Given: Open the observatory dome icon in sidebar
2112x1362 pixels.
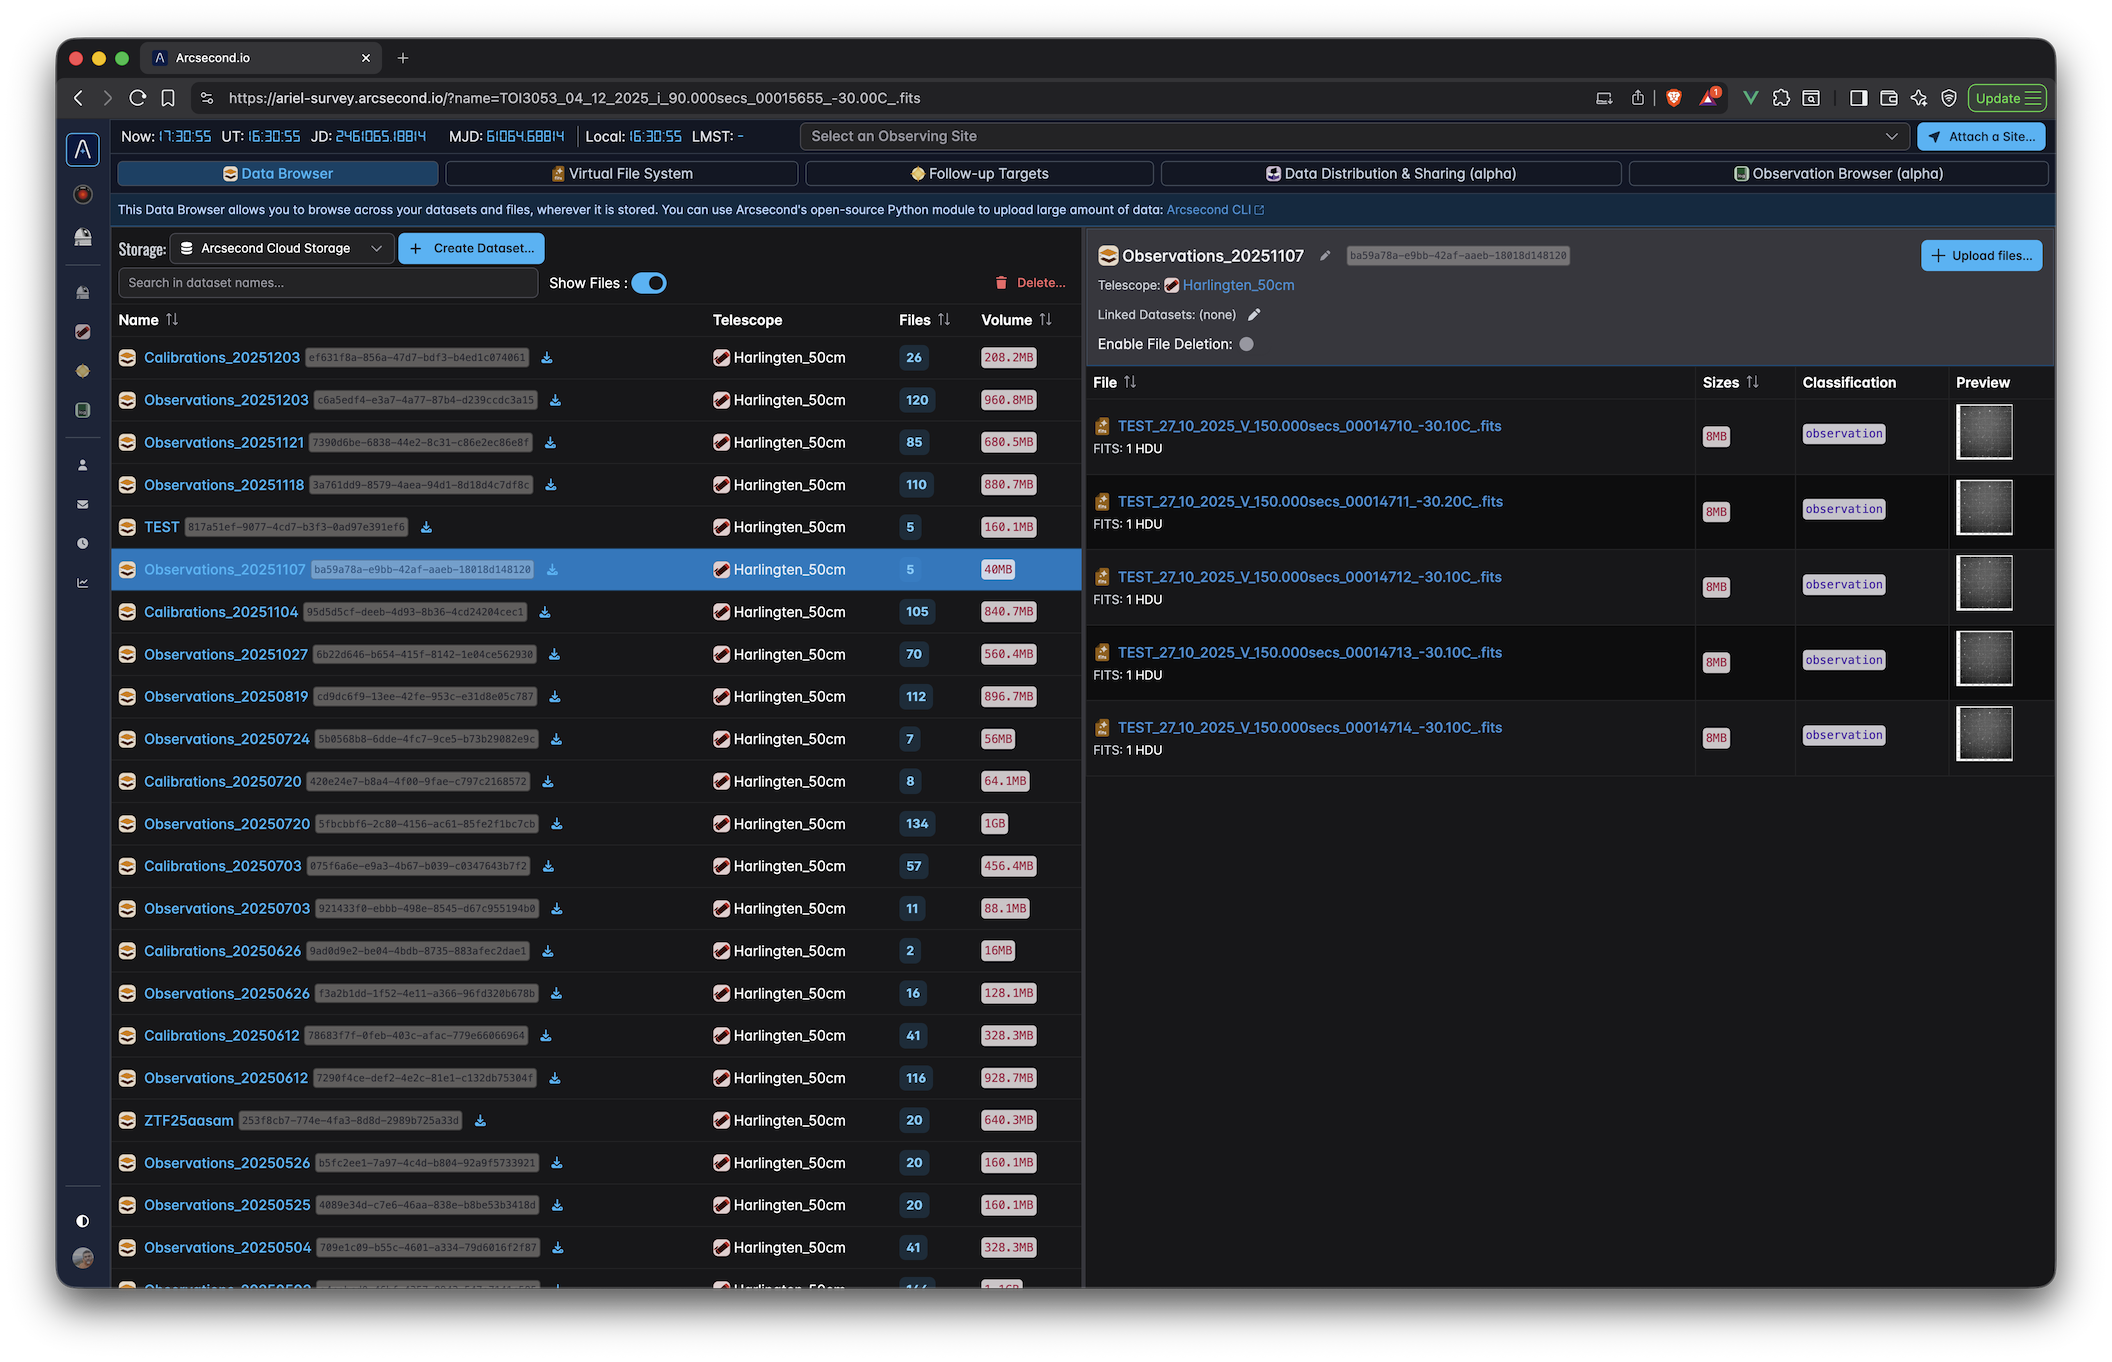Looking at the screenshot, I should coord(83,237).
